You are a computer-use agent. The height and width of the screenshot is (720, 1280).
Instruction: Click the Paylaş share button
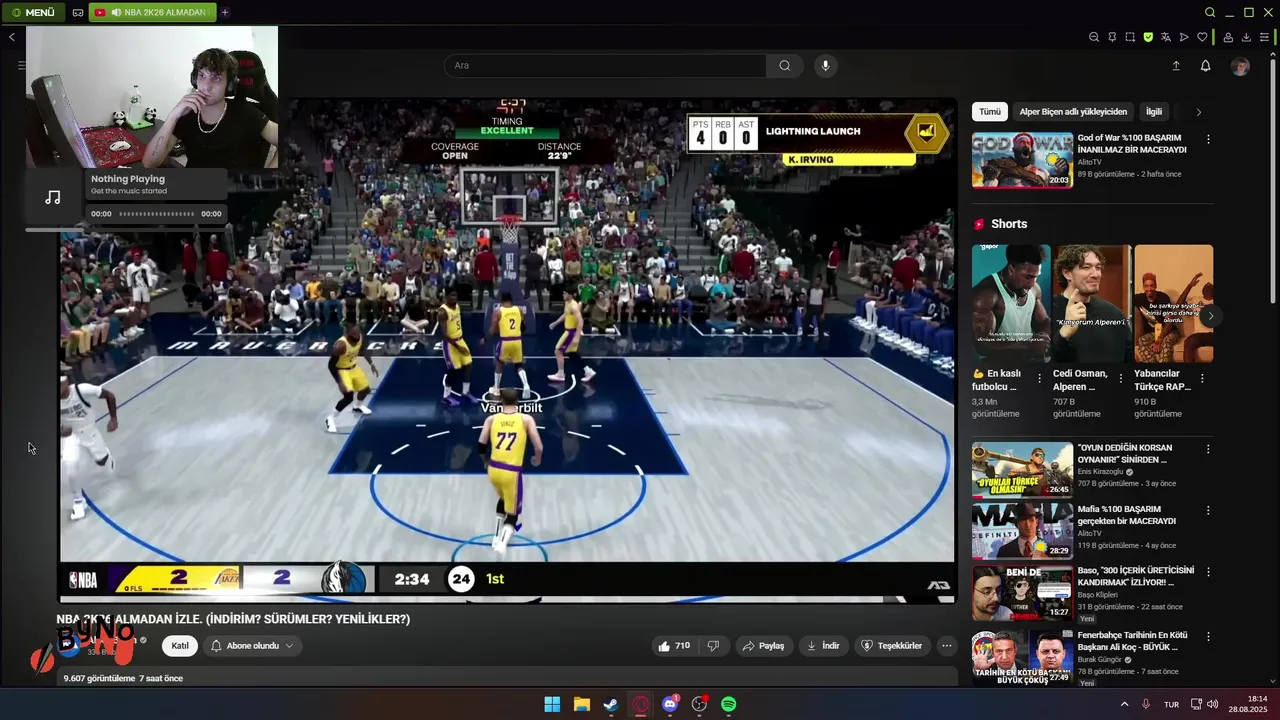[763, 646]
